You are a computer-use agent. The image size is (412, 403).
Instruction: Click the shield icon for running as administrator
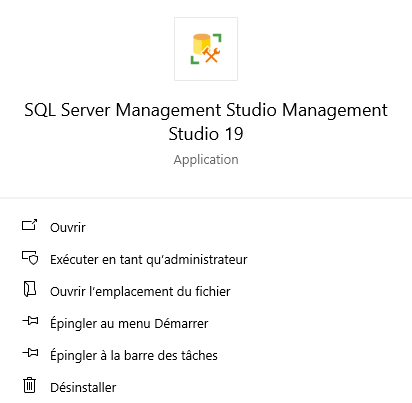pyautogui.click(x=30, y=258)
